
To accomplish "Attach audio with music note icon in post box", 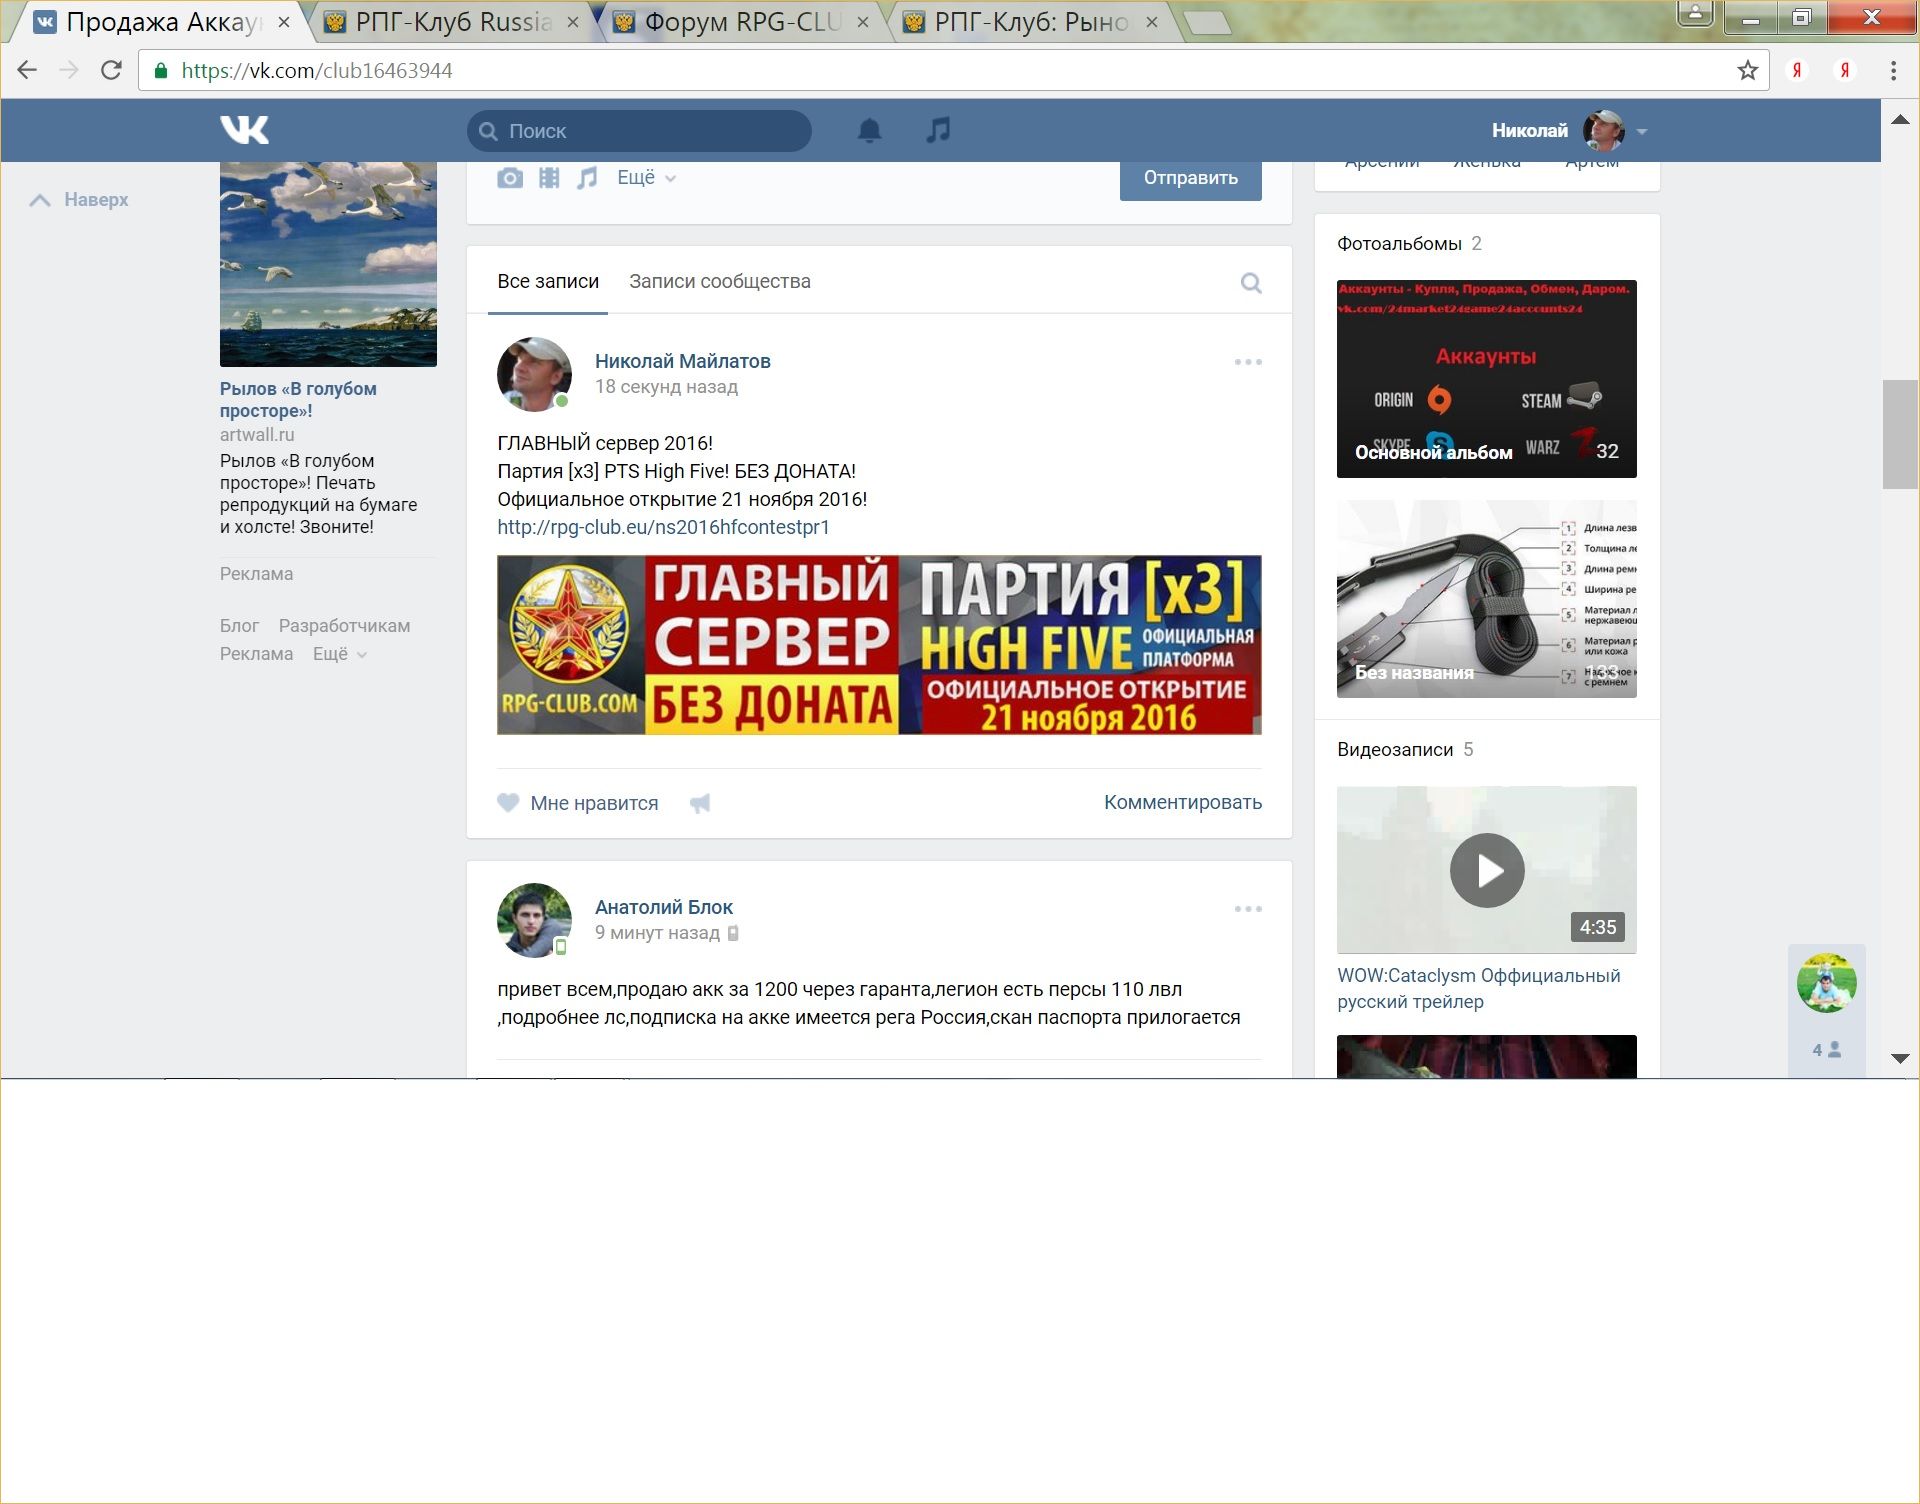I will tap(587, 178).
